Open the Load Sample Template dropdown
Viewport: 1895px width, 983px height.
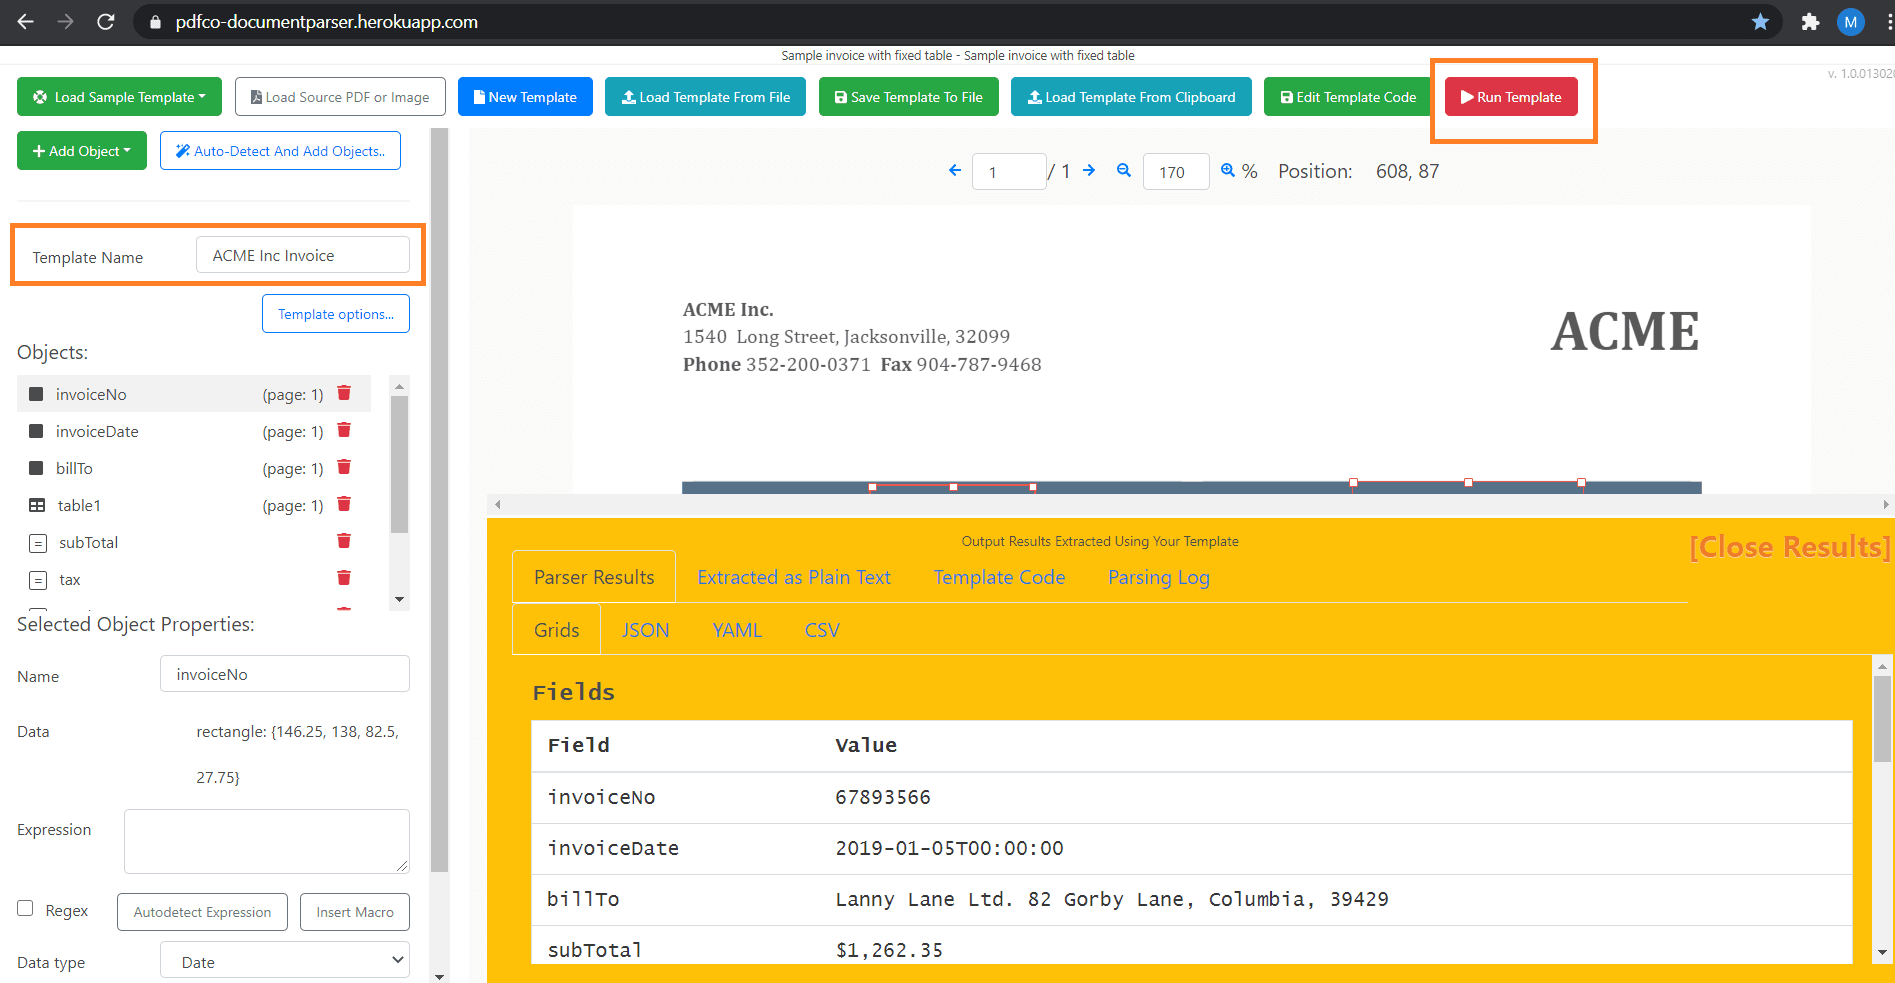(118, 96)
